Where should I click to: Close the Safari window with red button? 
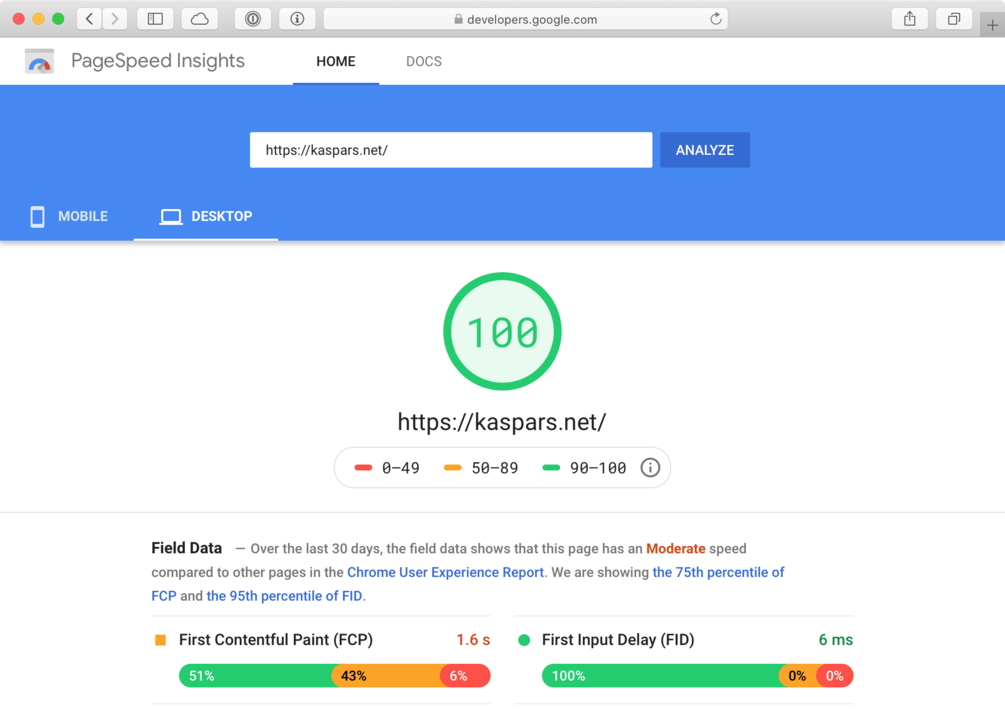coord(19,19)
